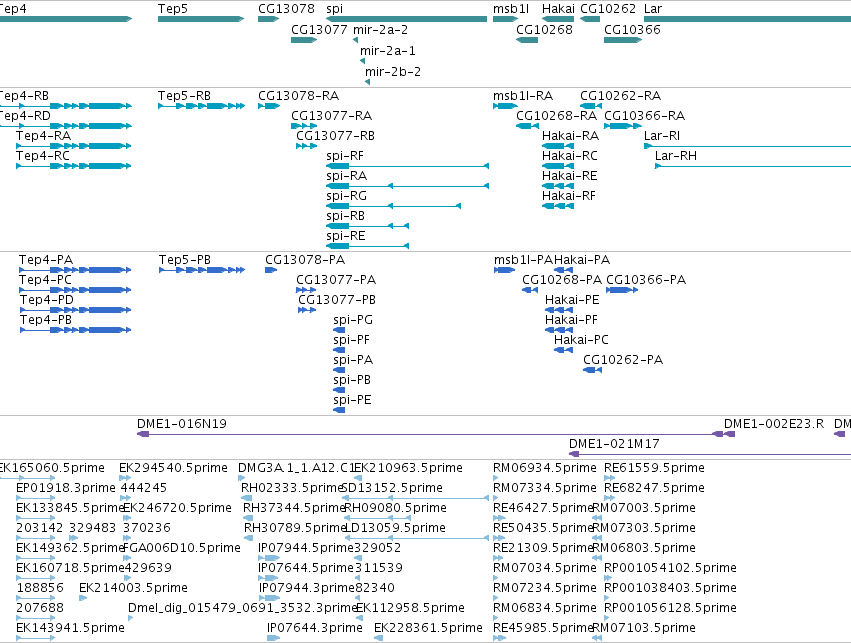Open the Hakai-RE transcript
This screenshot has height=643, width=851.
(x=570, y=176)
